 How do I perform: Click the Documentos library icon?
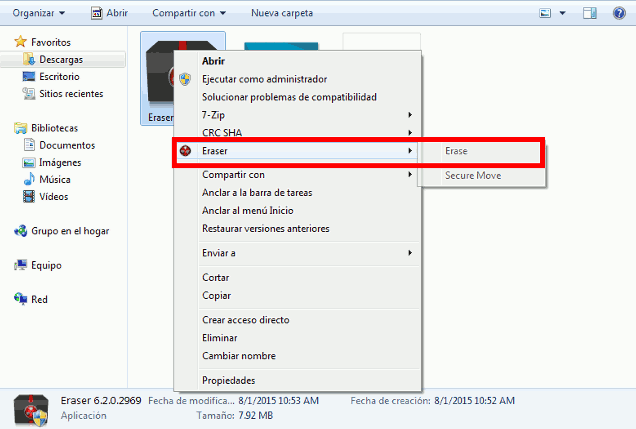(x=29, y=145)
